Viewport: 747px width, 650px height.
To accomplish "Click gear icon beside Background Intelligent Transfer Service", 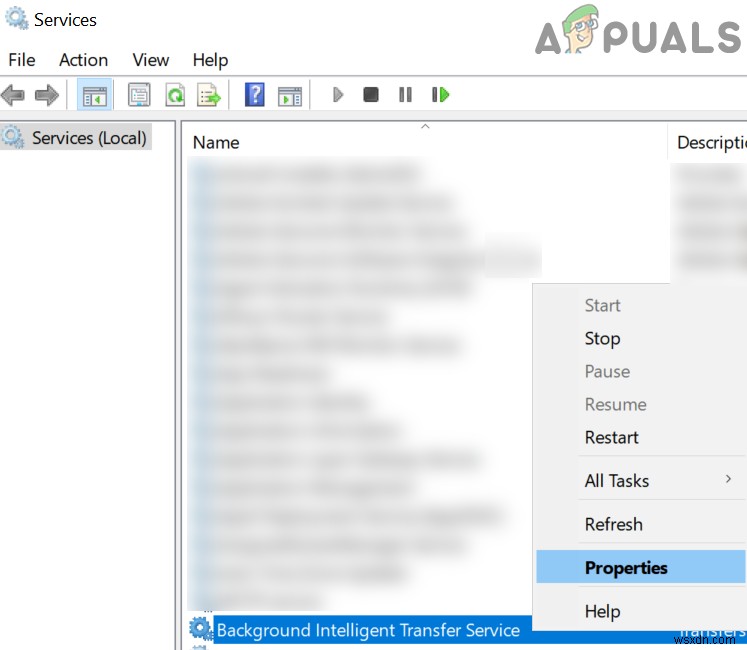I will point(201,629).
